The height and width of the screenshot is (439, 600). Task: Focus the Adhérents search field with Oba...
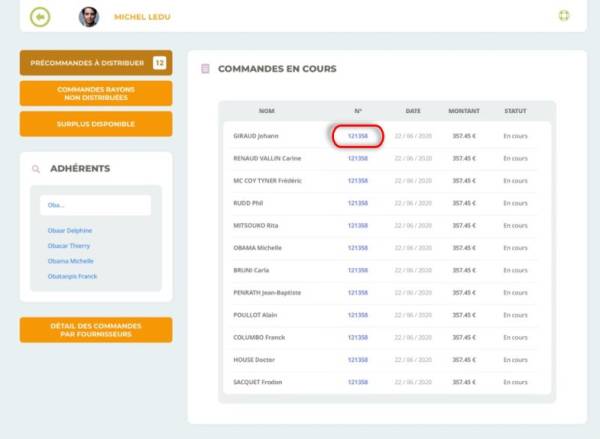(96, 205)
